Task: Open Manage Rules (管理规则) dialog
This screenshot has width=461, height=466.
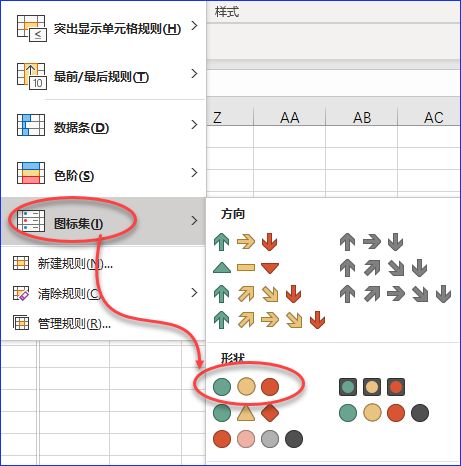Action: (103, 323)
